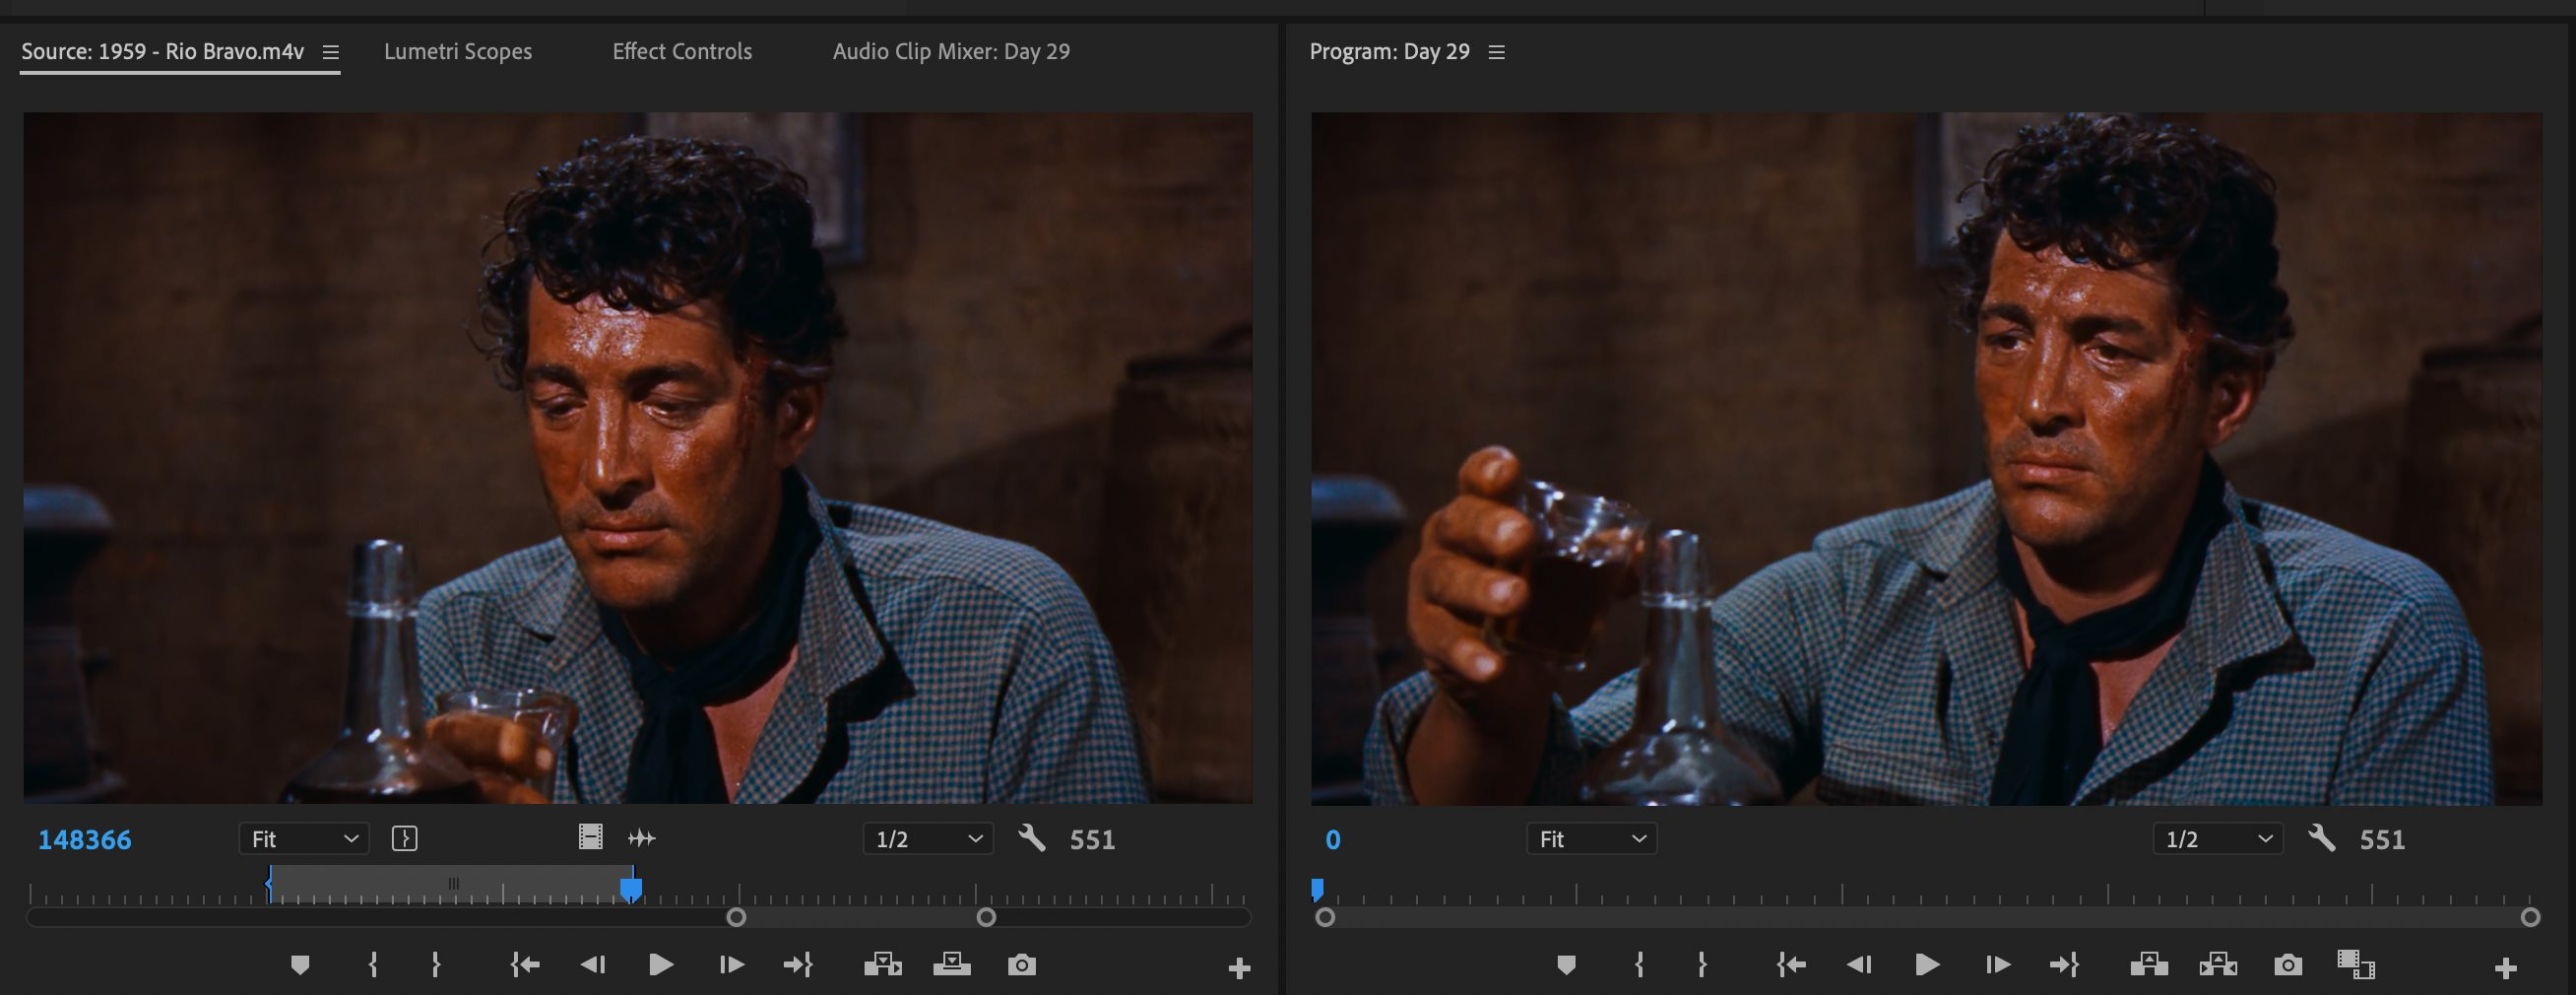The image size is (2576, 995).
Task: Open Source monitor settings wrench
Action: coord(1031,838)
